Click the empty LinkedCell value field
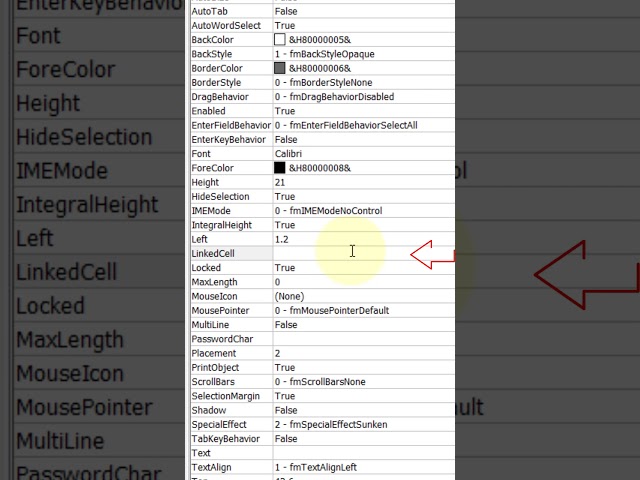The height and width of the screenshot is (480, 640). (364, 253)
